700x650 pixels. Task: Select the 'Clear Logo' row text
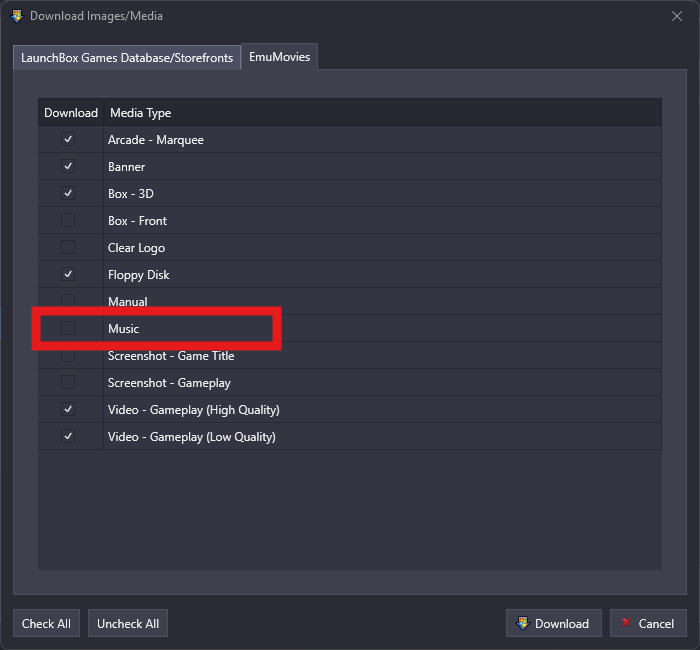(x=136, y=248)
